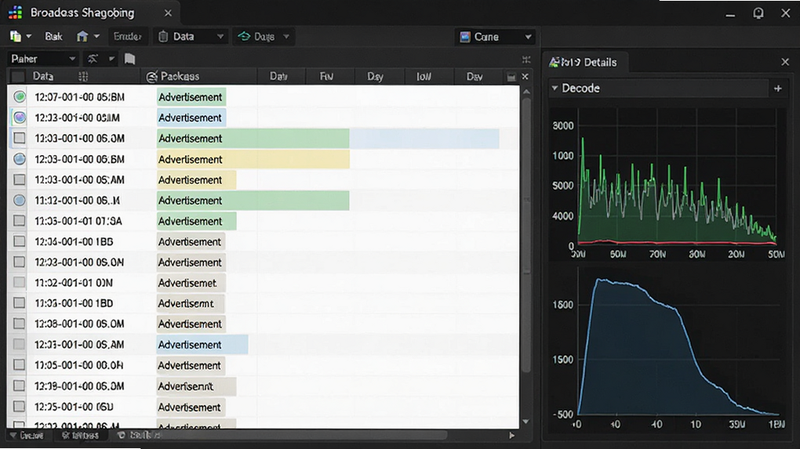Click the vertical scrollbar down arrow
This screenshot has height=449, width=800.
527,422
